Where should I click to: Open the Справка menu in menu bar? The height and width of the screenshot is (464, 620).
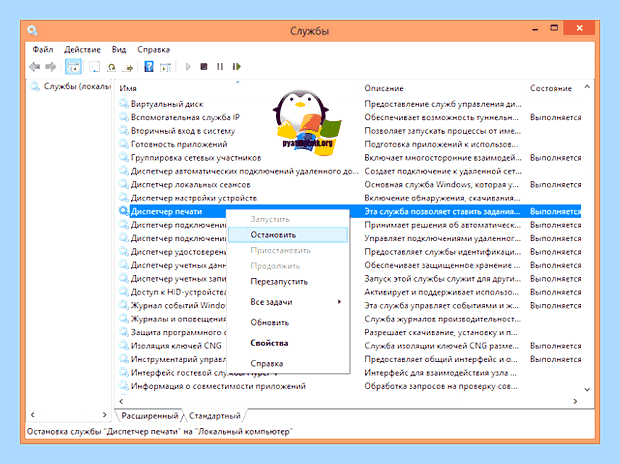[153, 49]
